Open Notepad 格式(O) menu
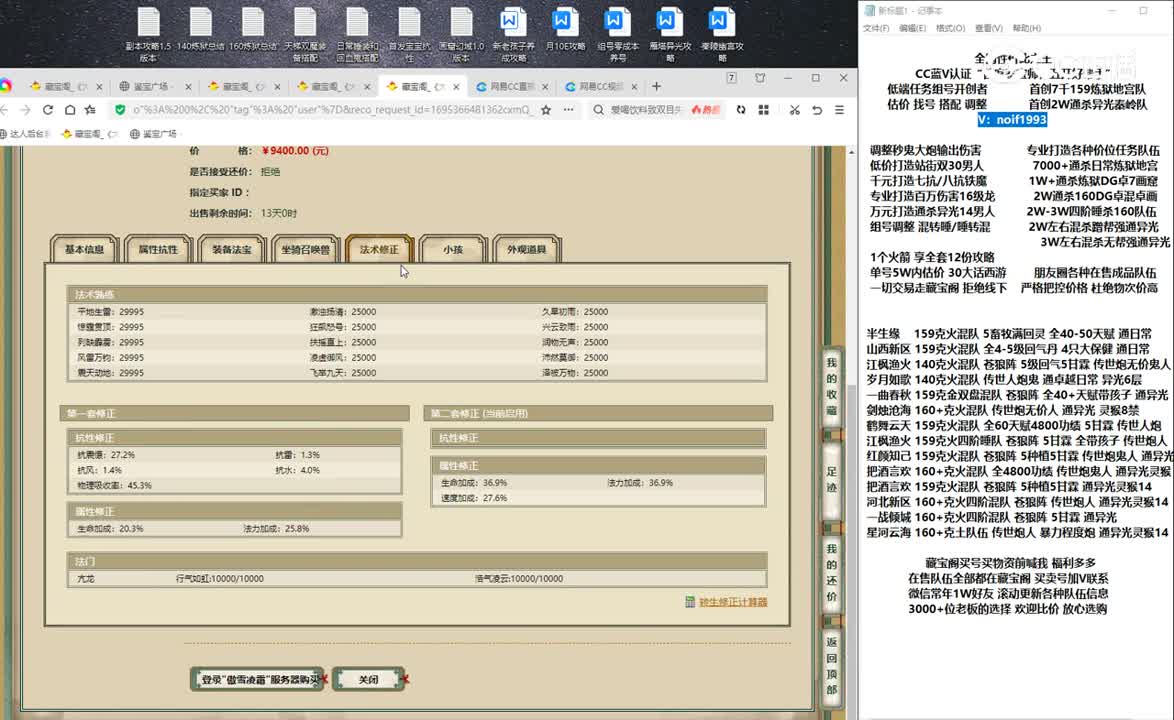Viewport: 1174px width, 720px height. coord(950,28)
